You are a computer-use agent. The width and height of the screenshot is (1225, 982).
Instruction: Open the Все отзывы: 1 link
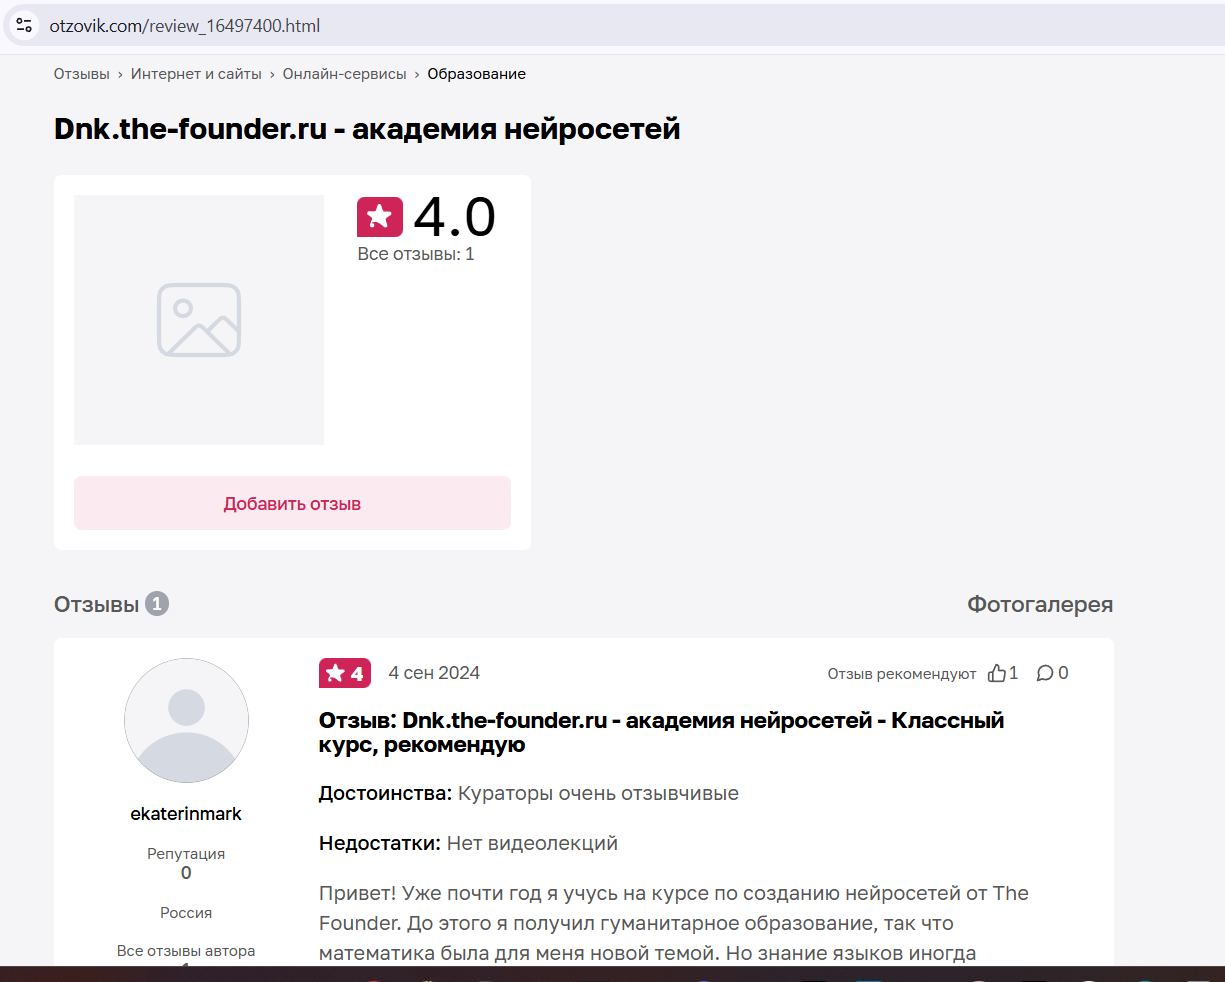coord(416,254)
